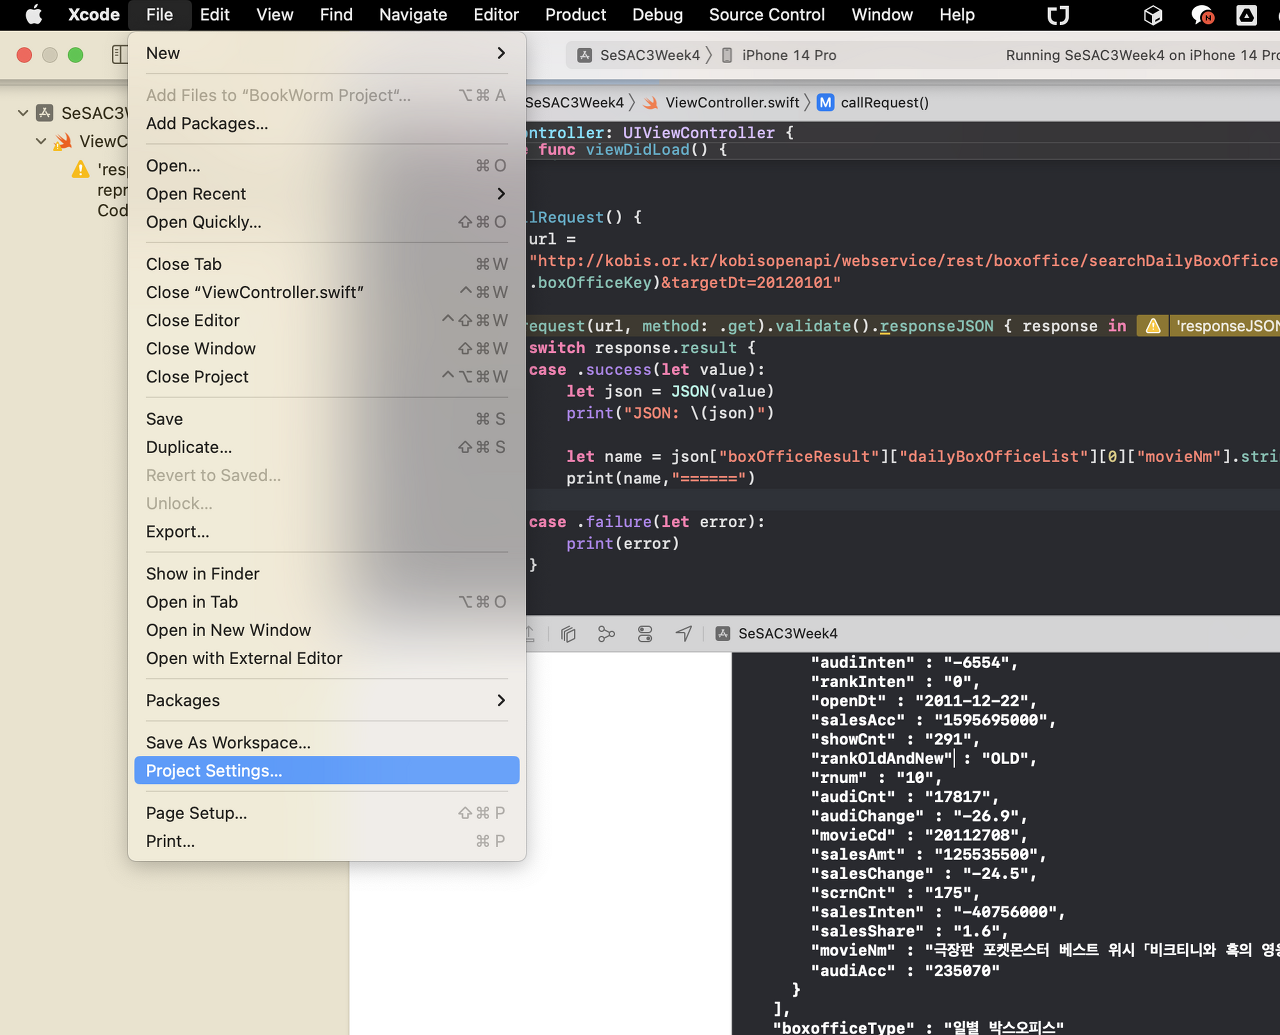Choose Close Tab
1280x1035 pixels.
point(327,264)
